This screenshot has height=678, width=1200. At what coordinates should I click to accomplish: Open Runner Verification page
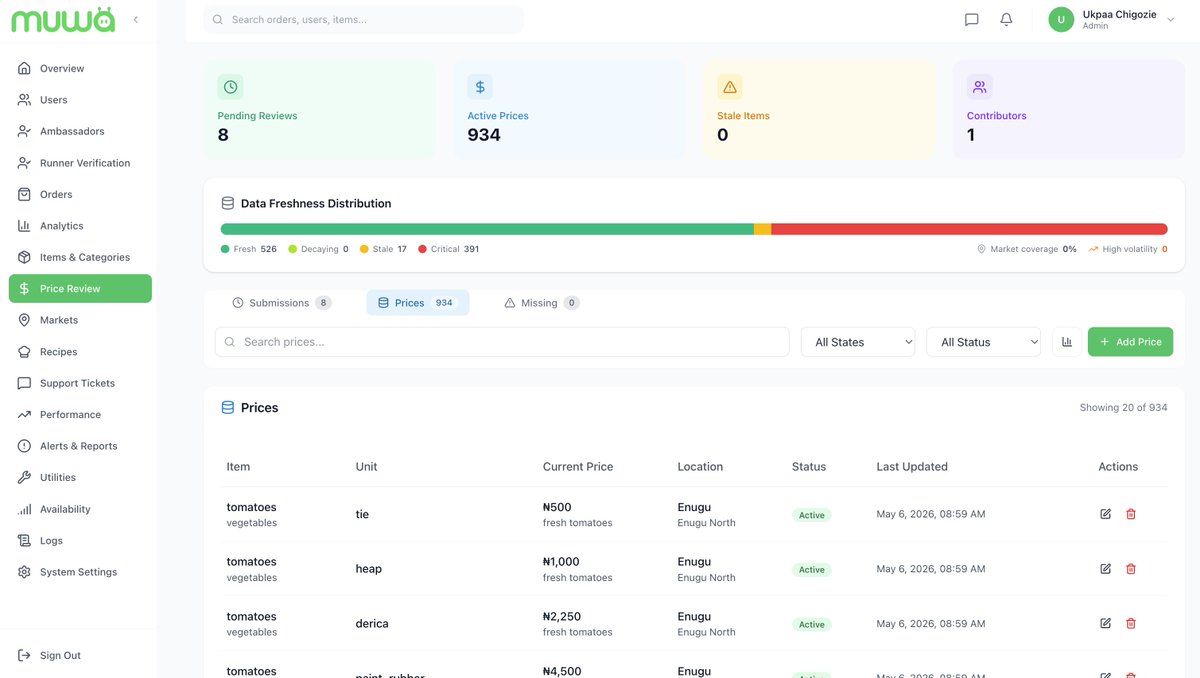[x=80, y=163]
